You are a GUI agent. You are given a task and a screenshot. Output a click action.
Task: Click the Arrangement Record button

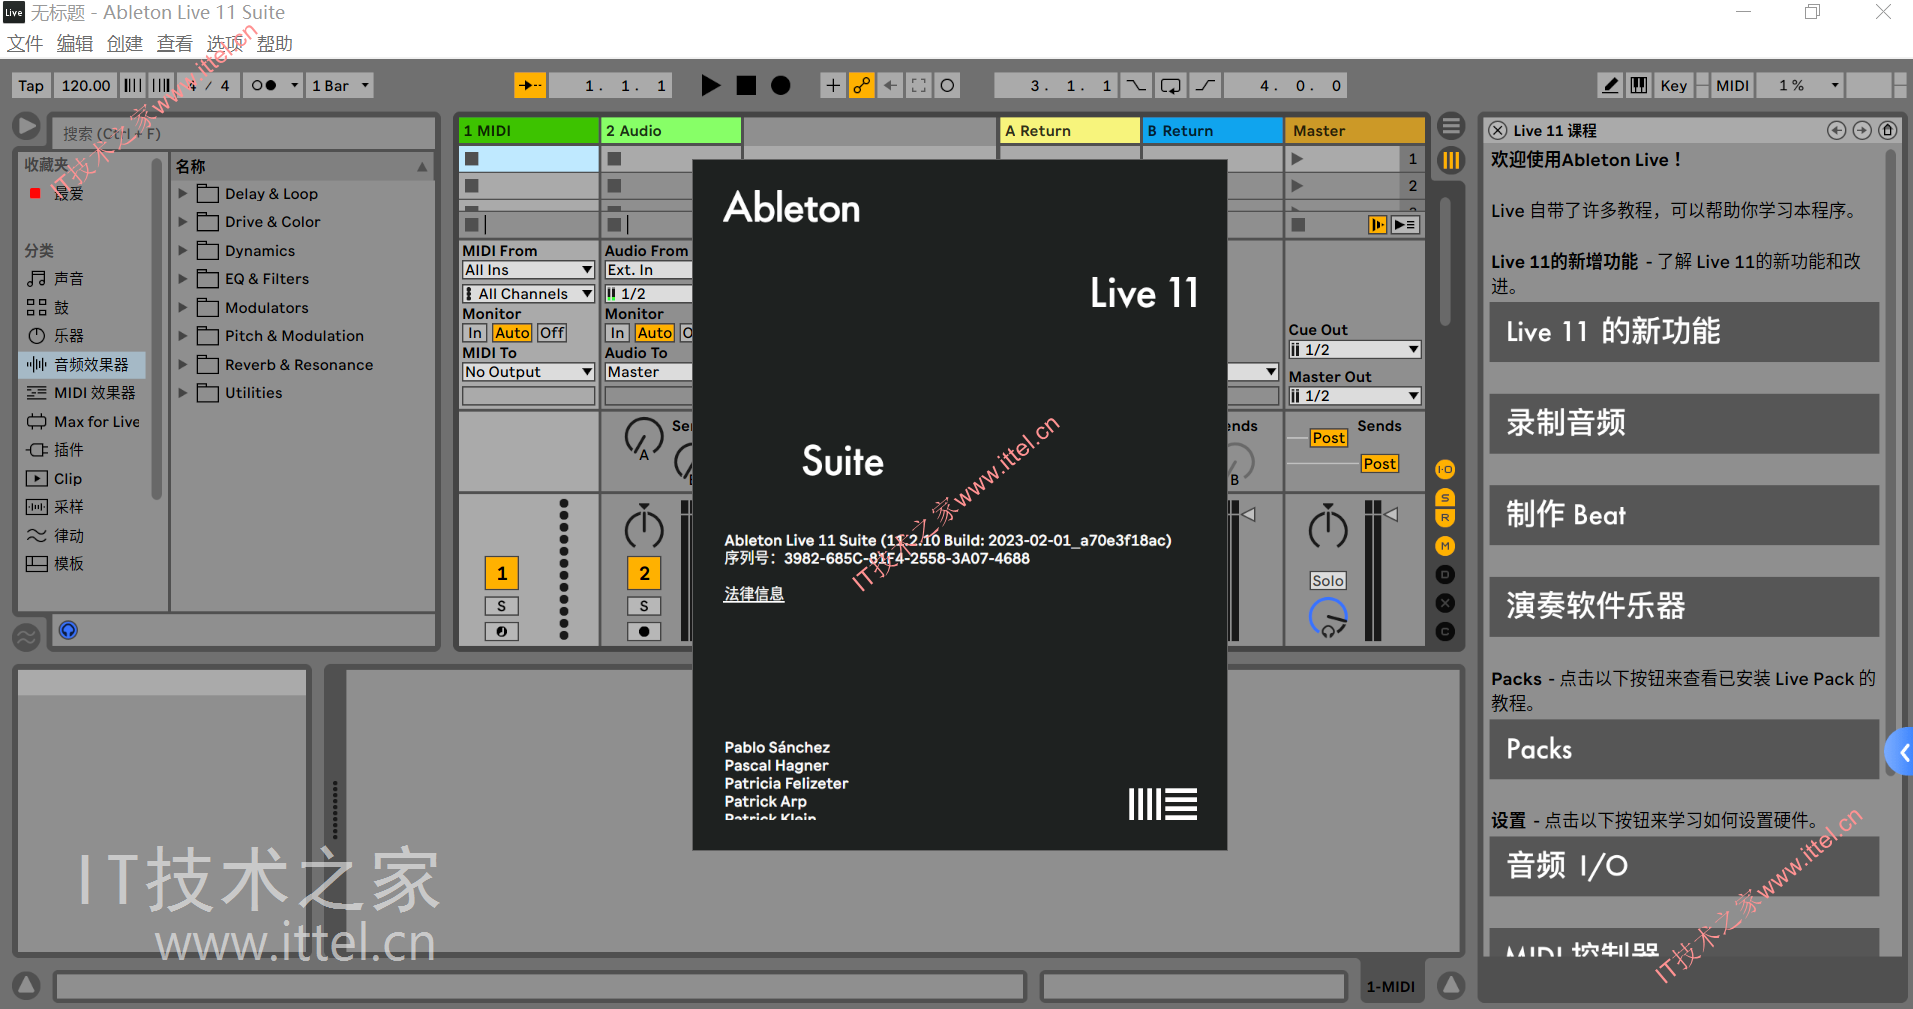[x=781, y=85]
